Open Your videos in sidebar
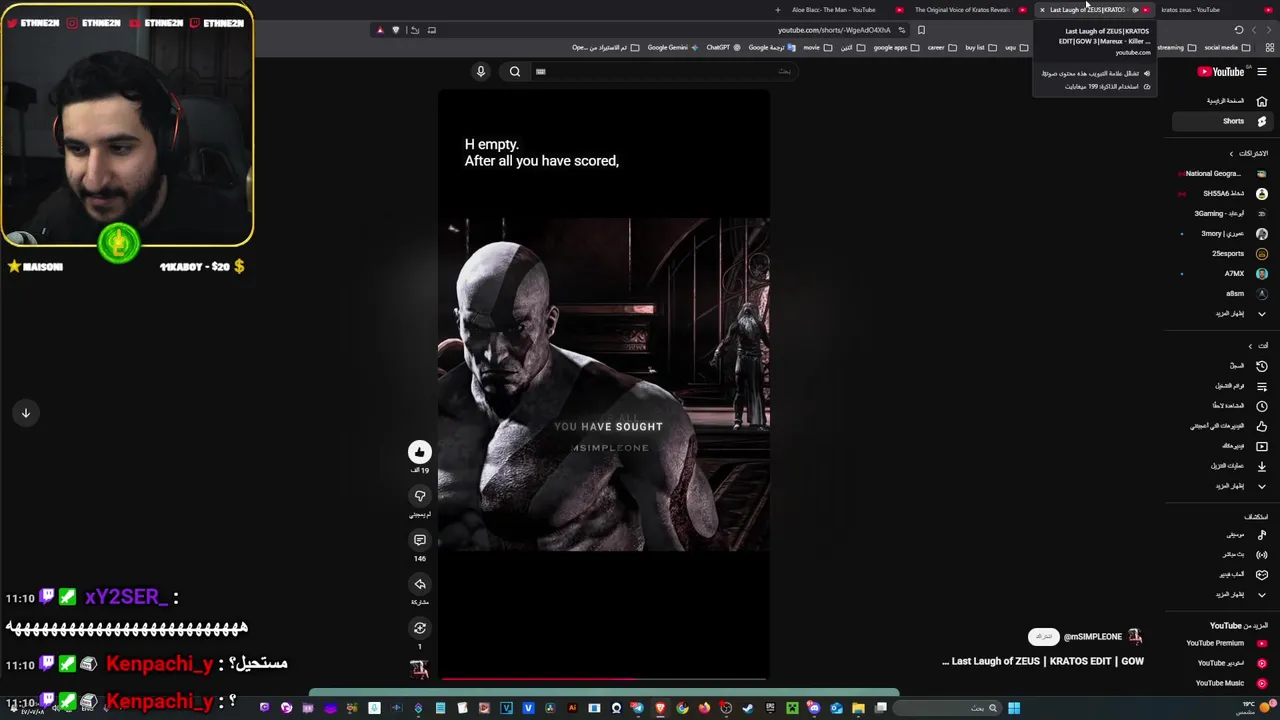 pos(1221,446)
